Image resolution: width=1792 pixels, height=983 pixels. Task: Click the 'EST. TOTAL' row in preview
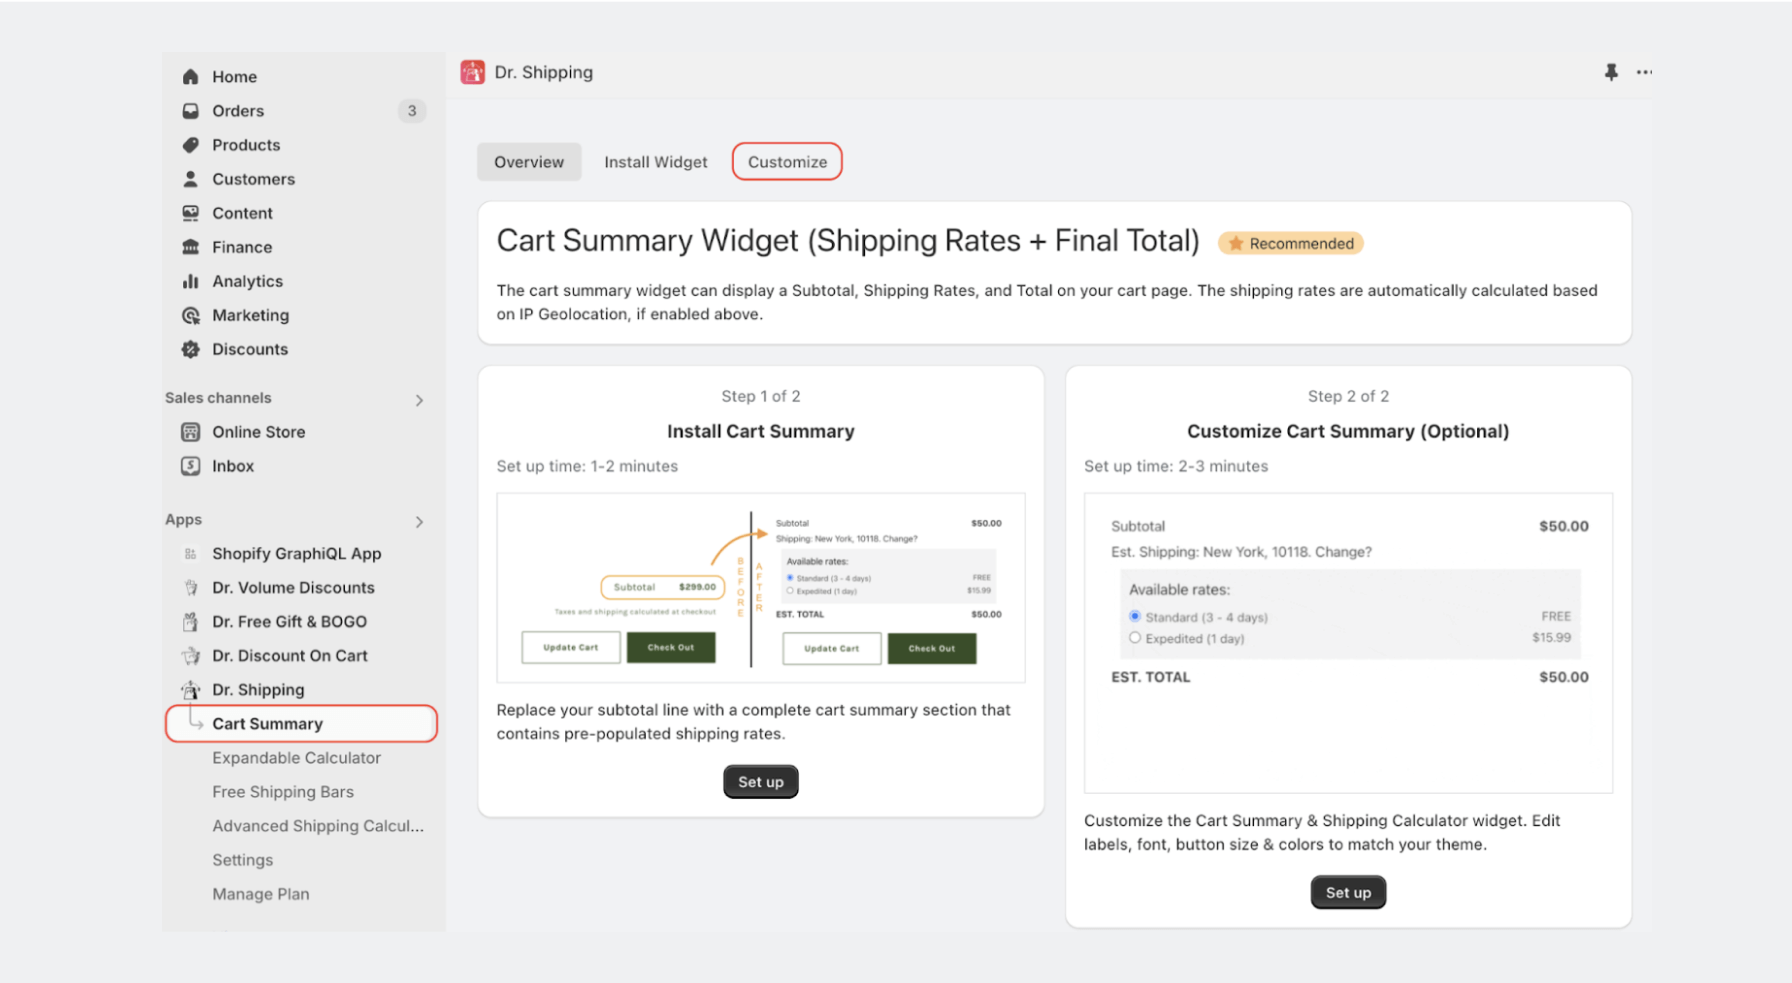[1349, 677]
